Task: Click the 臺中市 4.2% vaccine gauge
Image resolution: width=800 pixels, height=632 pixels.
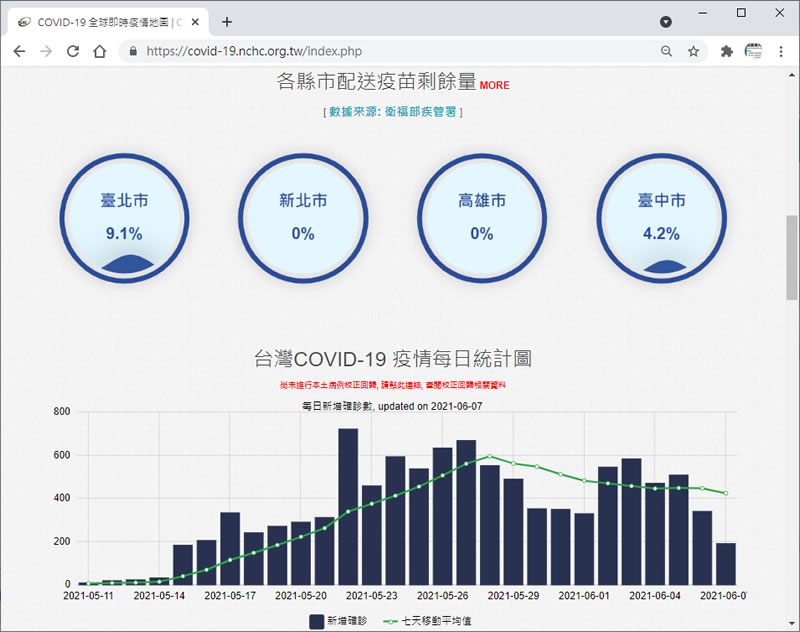Action: coord(661,218)
